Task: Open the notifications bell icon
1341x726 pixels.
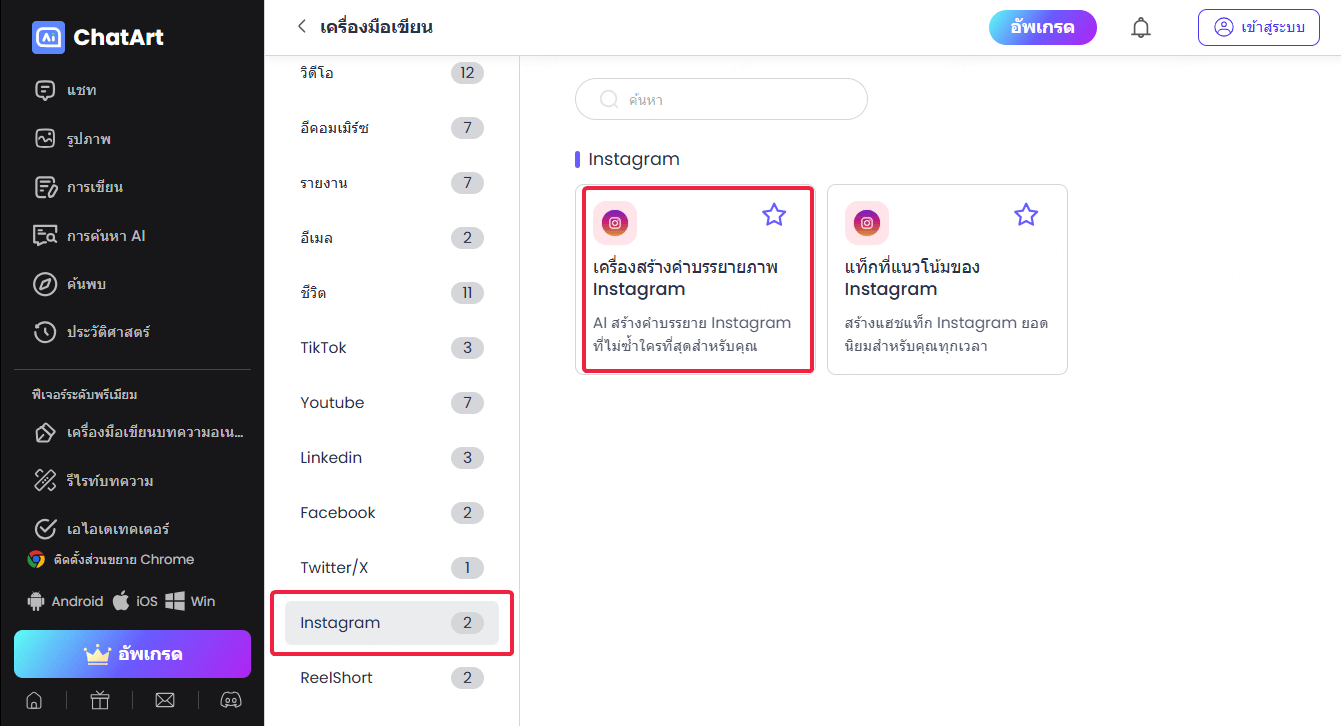Action: coord(1141,28)
